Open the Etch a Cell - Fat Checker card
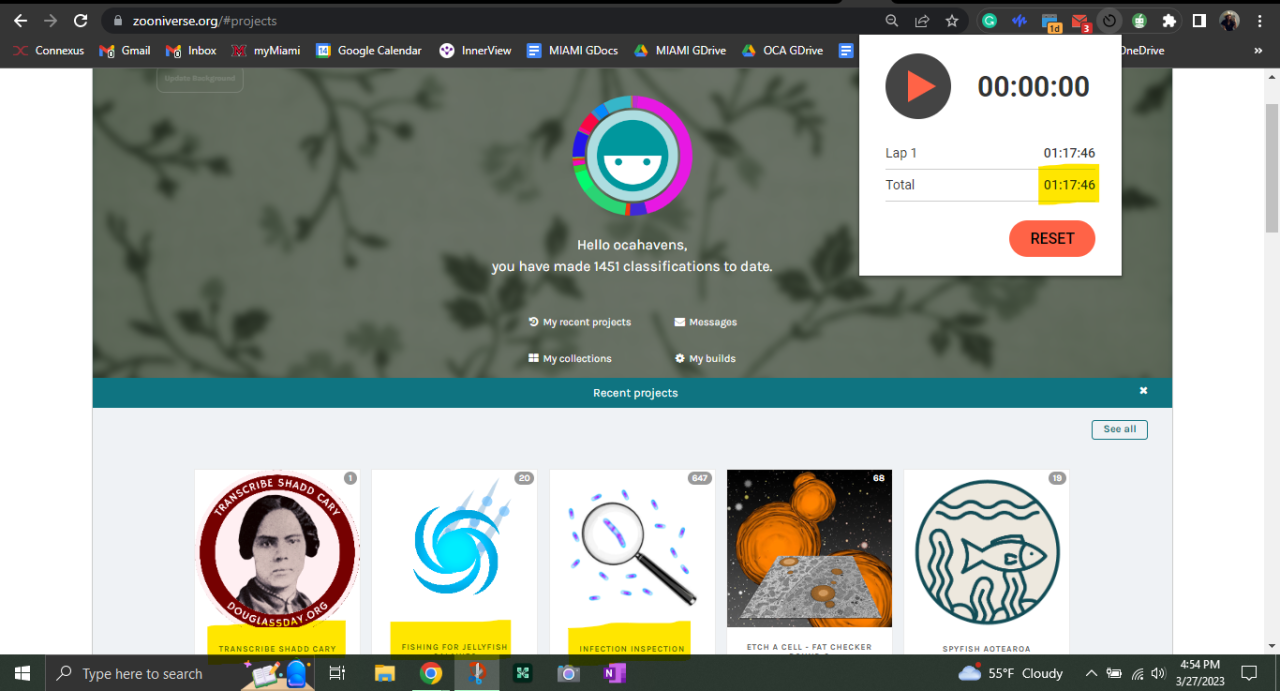The image size is (1280, 691). 809,562
